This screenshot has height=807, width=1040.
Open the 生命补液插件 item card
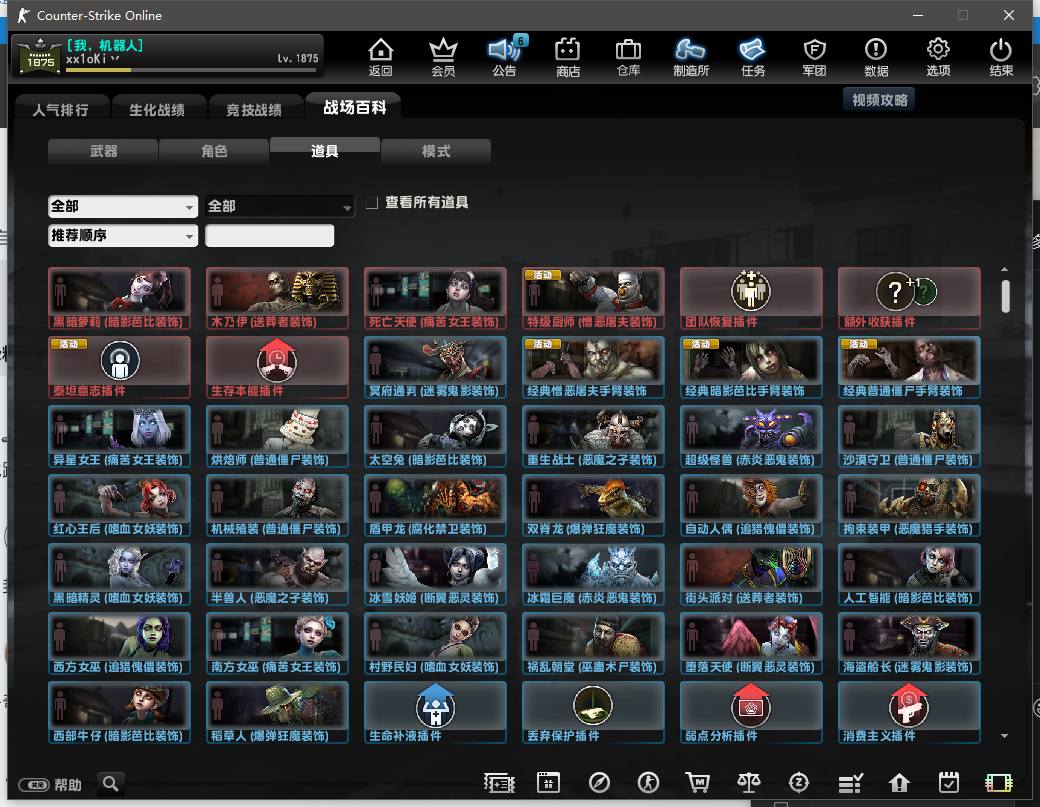tap(435, 712)
